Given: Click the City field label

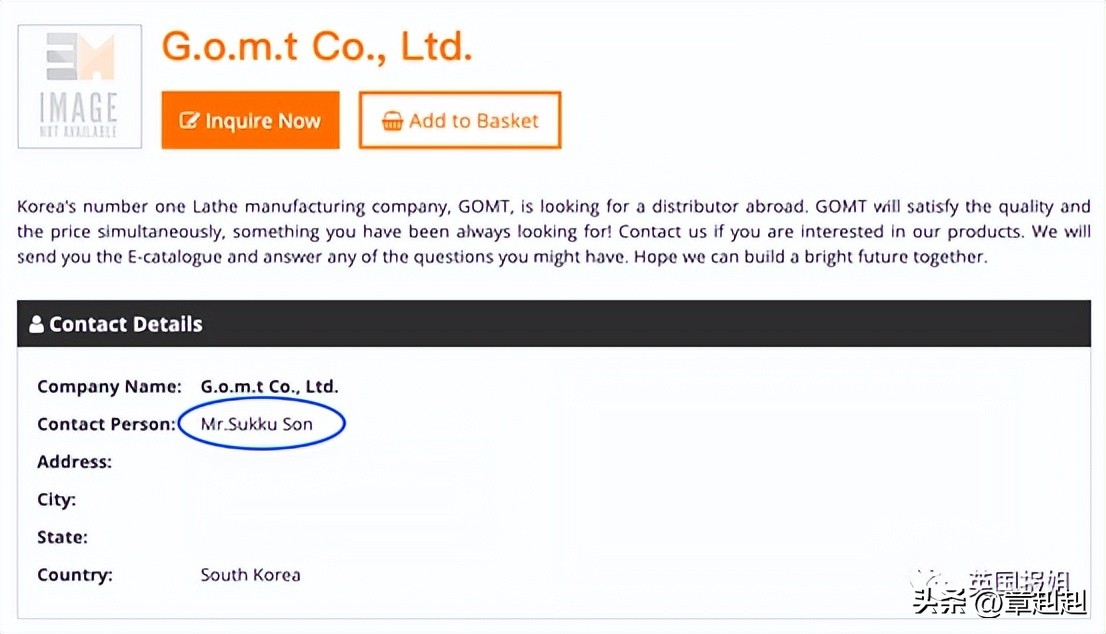Looking at the screenshot, I should pos(56,499).
